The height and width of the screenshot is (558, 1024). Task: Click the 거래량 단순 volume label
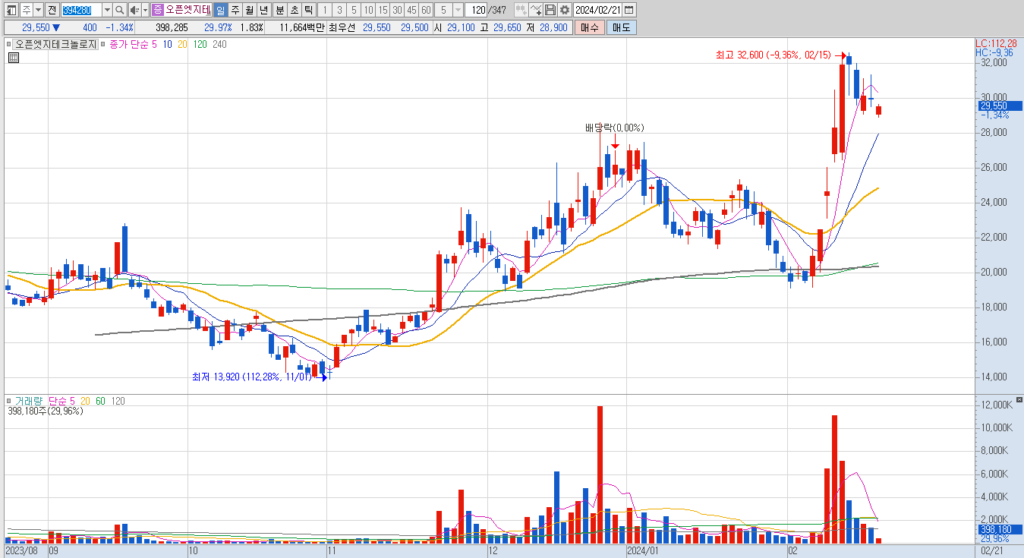(40, 401)
